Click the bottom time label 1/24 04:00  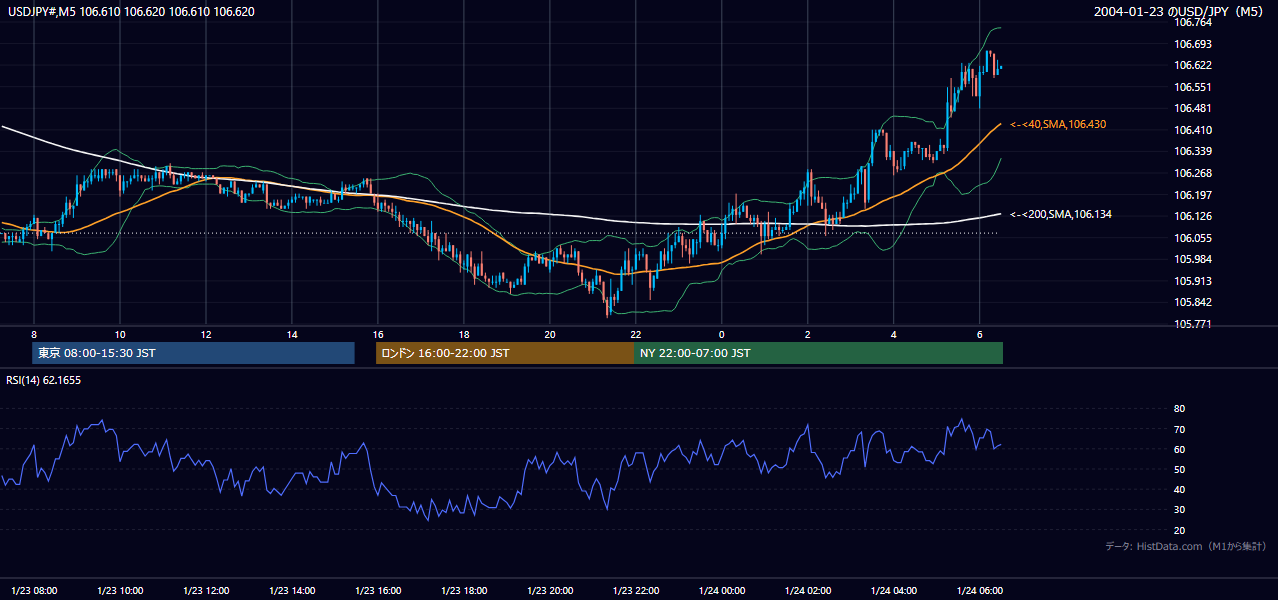tap(894, 590)
